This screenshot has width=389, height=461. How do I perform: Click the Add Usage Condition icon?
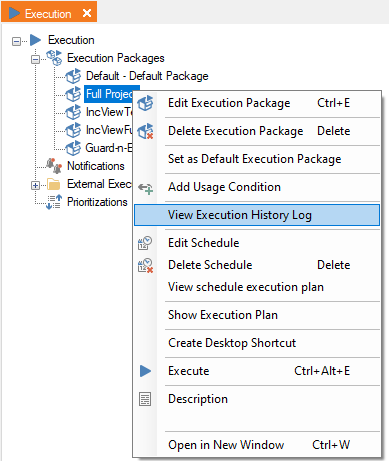click(145, 188)
